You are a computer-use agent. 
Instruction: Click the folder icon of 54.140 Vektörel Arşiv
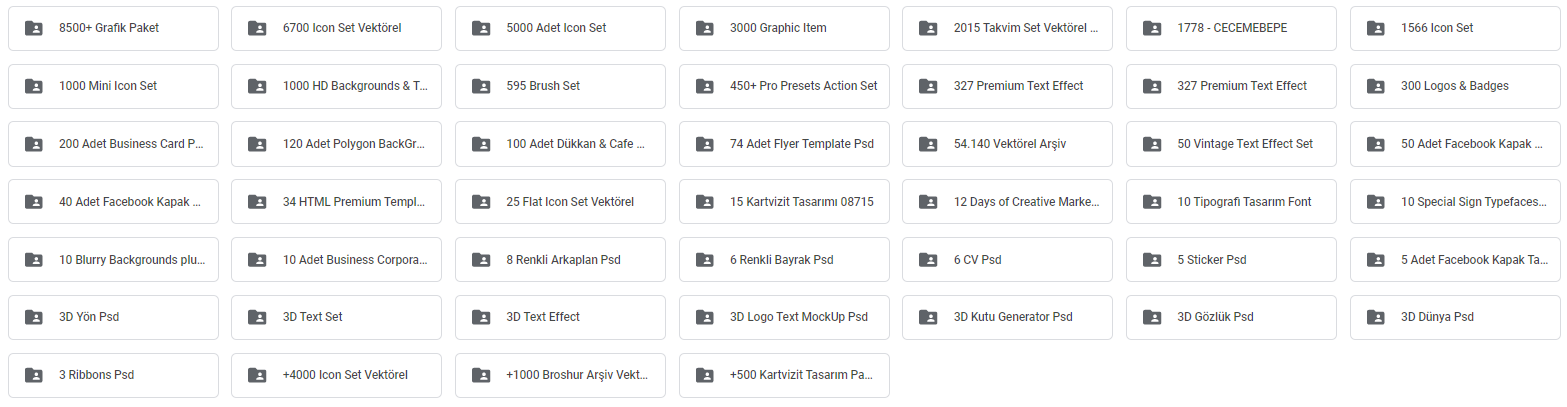click(x=929, y=144)
